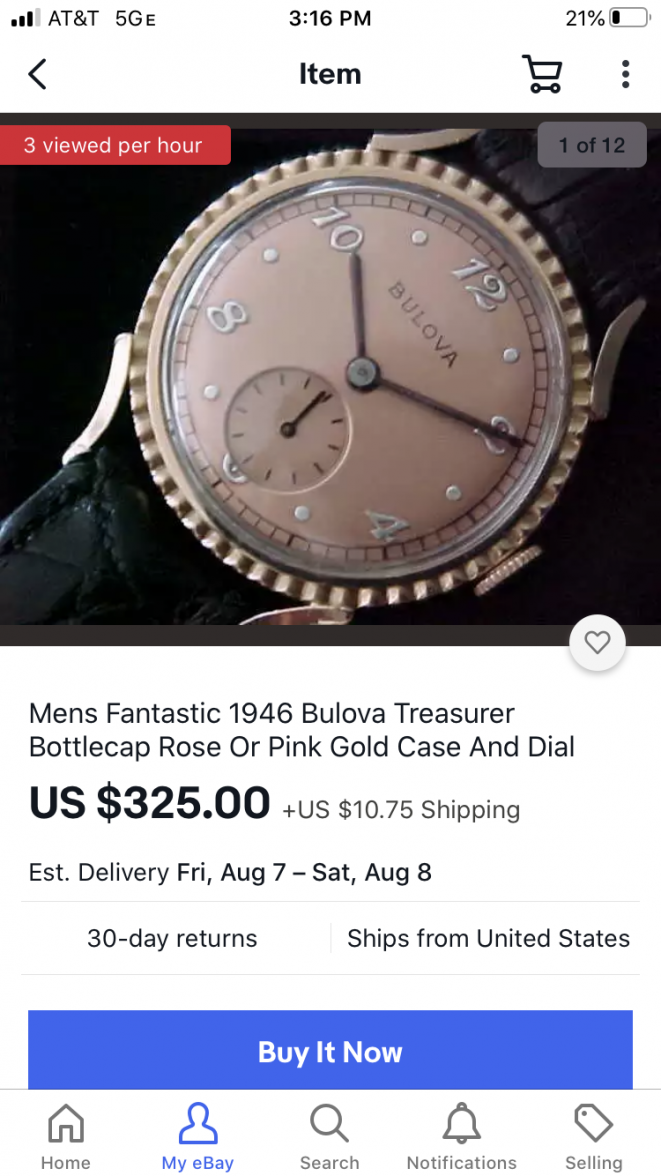Open the Selling tag tab

click(593, 1136)
